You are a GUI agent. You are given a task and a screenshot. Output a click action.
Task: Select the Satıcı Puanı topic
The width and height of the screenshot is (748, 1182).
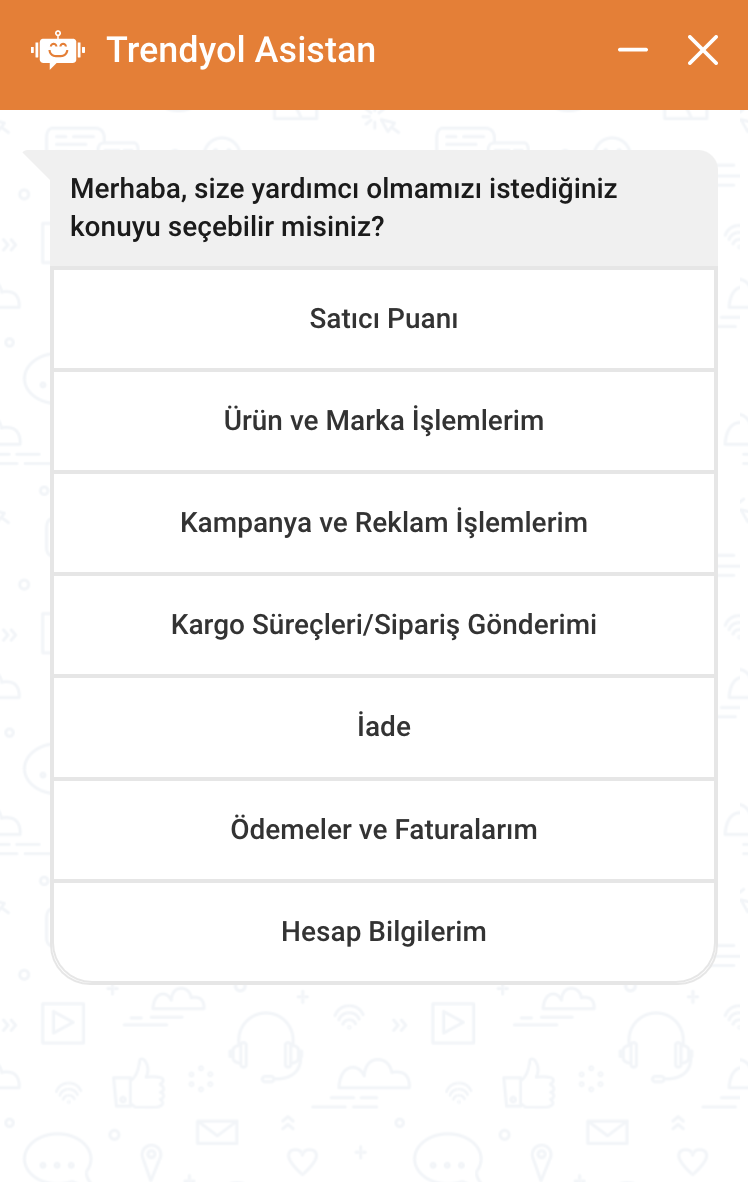(x=384, y=319)
